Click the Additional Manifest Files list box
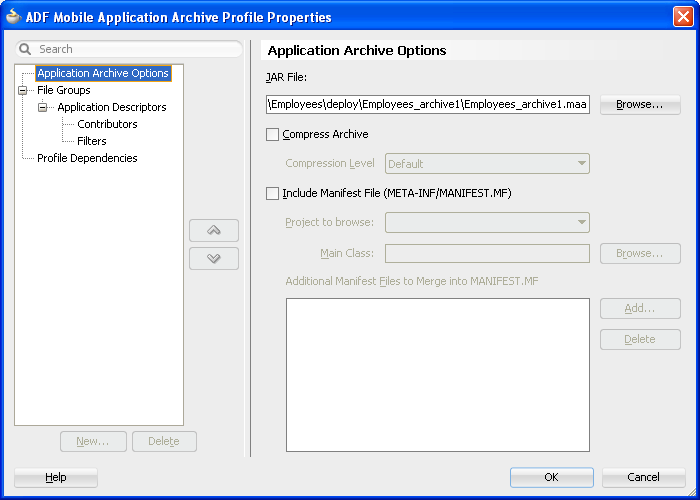700x500 pixels. [438, 375]
